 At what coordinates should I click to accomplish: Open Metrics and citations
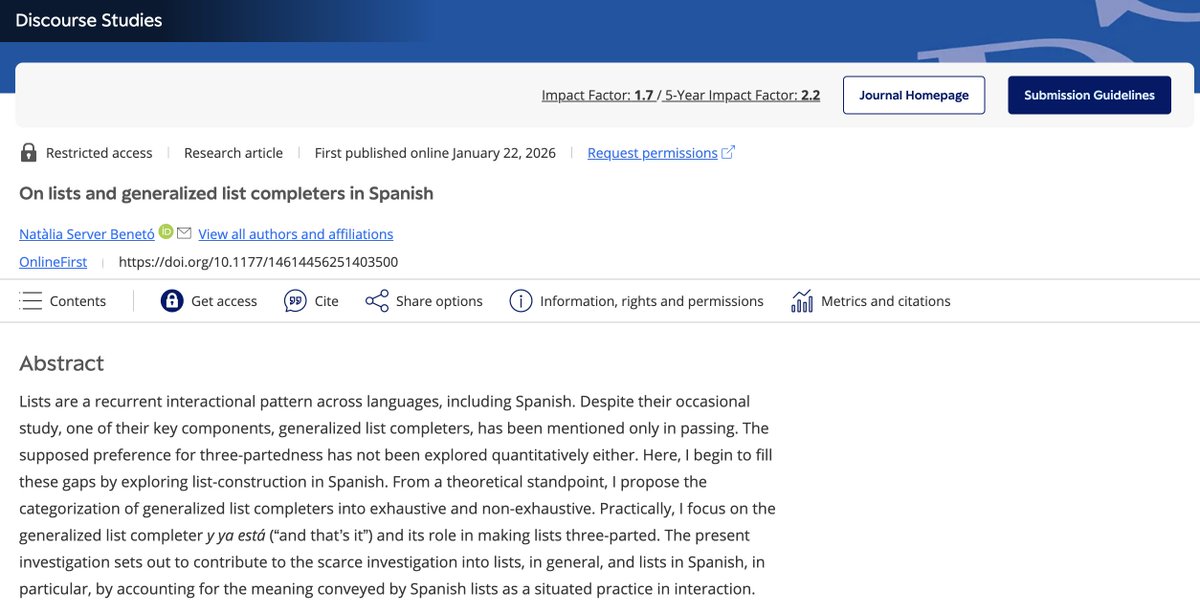point(886,301)
